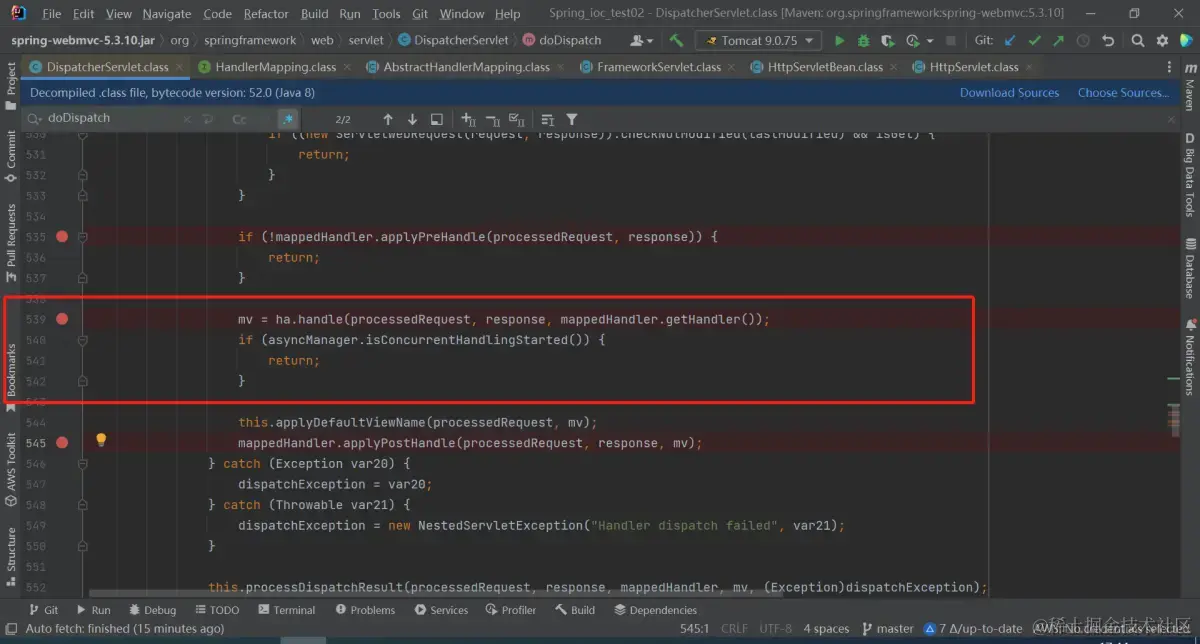Add selection for next occurrence icon

(468, 119)
